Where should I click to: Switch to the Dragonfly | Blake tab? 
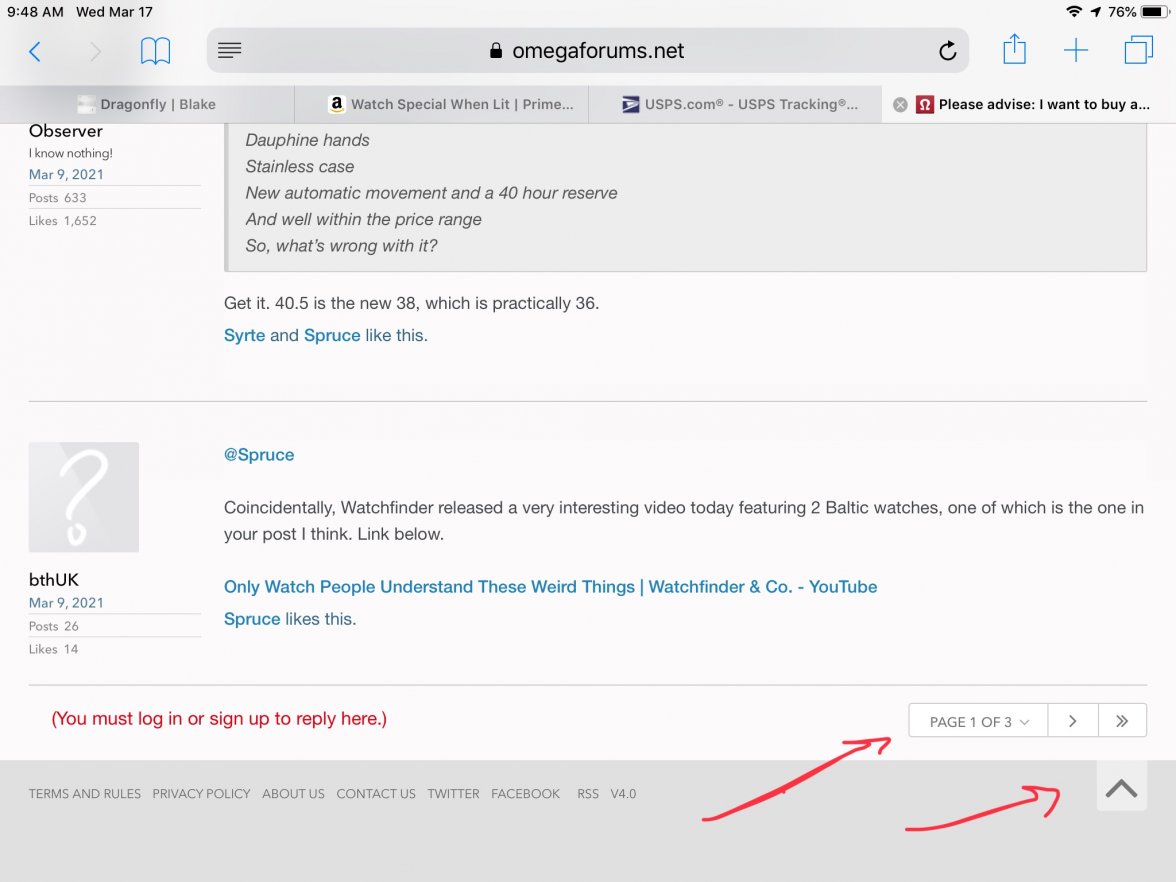pyautogui.click(x=148, y=104)
